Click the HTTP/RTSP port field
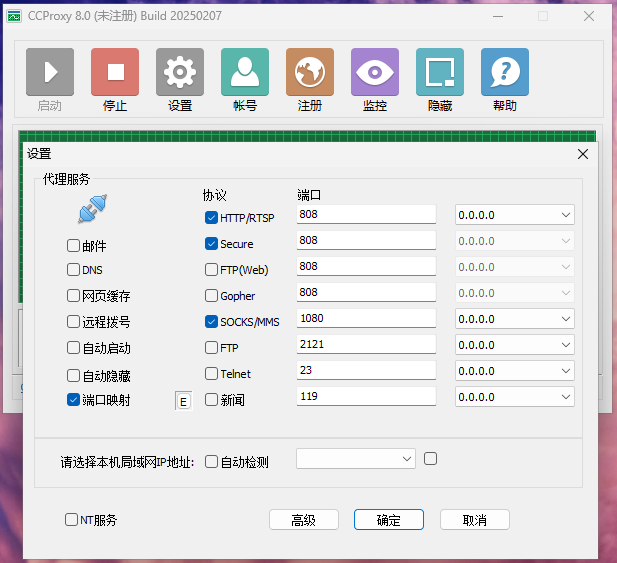This screenshot has width=617, height=563. click(x=366, y=214)
